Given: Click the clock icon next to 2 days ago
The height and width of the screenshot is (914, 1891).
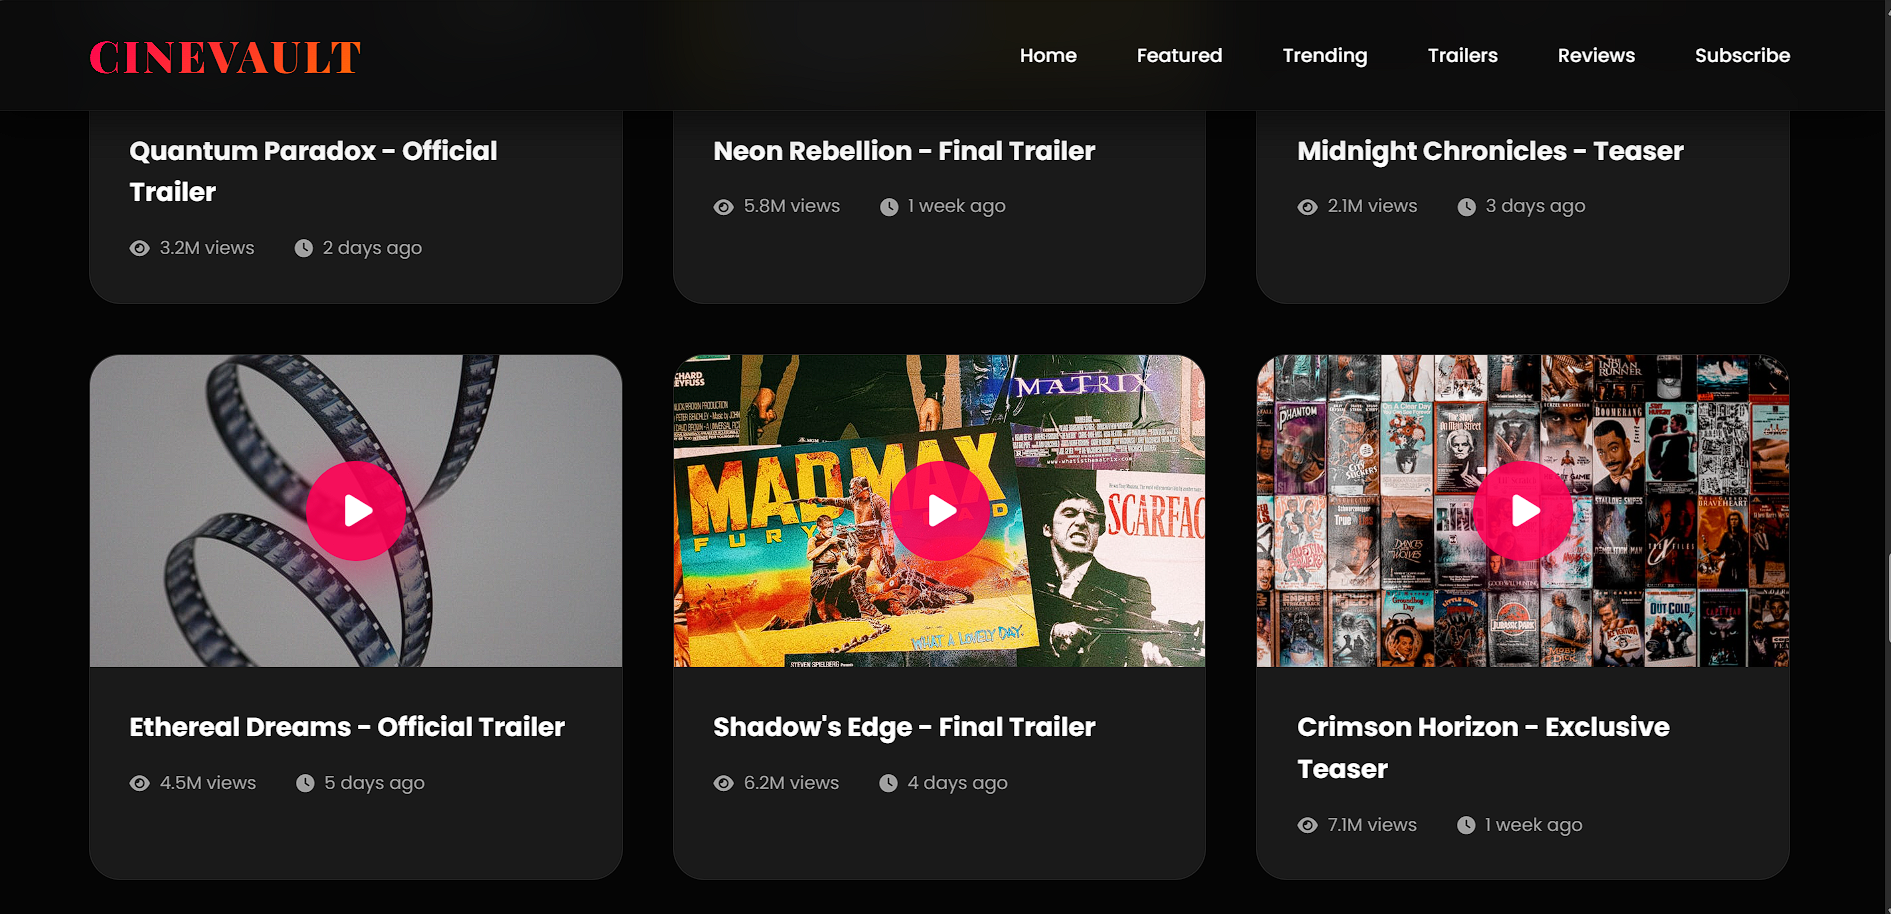Looking at the screenshot, I should tap(304, 248).
